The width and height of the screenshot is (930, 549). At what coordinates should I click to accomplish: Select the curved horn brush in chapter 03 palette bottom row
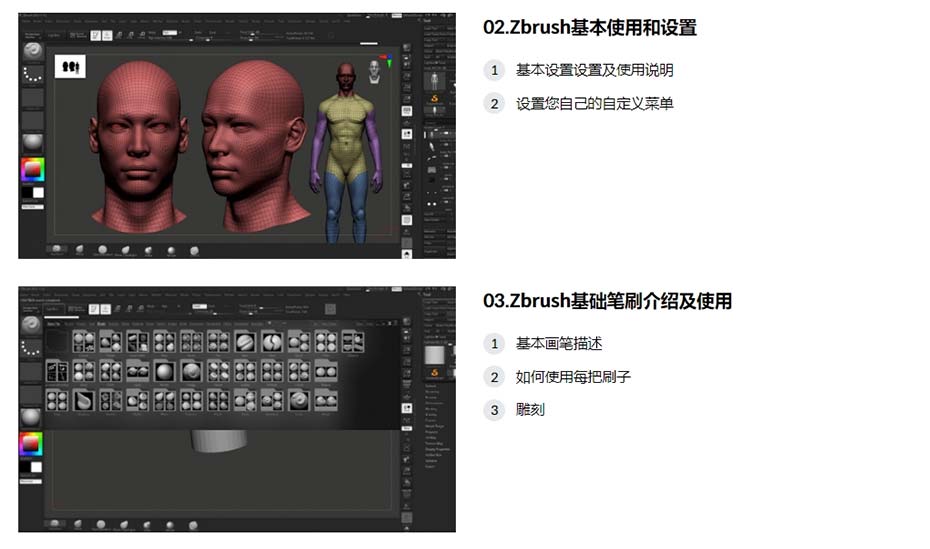[x=84, y=400]
